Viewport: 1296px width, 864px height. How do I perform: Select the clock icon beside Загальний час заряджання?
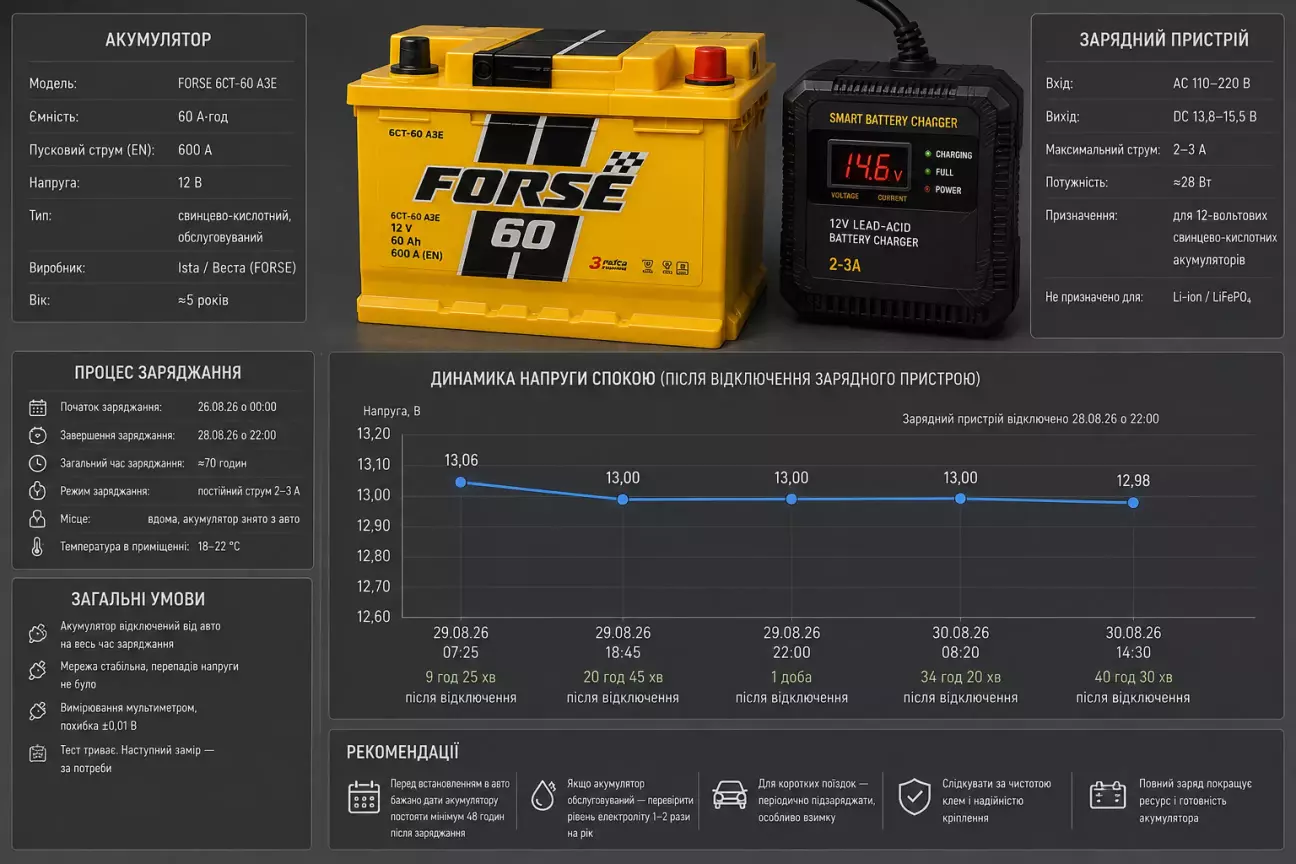pyautogui.click(x=38, y=463)
